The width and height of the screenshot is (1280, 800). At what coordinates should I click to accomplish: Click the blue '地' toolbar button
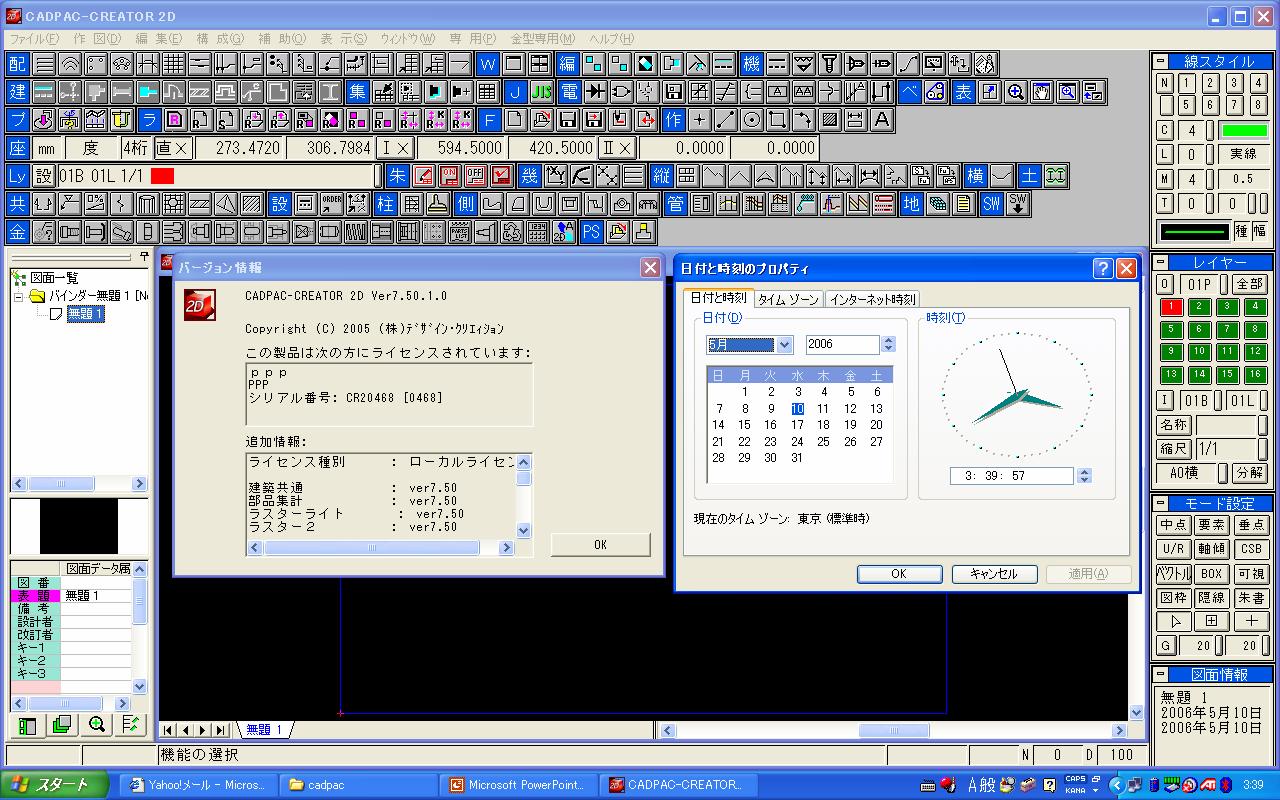coord(911,204)
